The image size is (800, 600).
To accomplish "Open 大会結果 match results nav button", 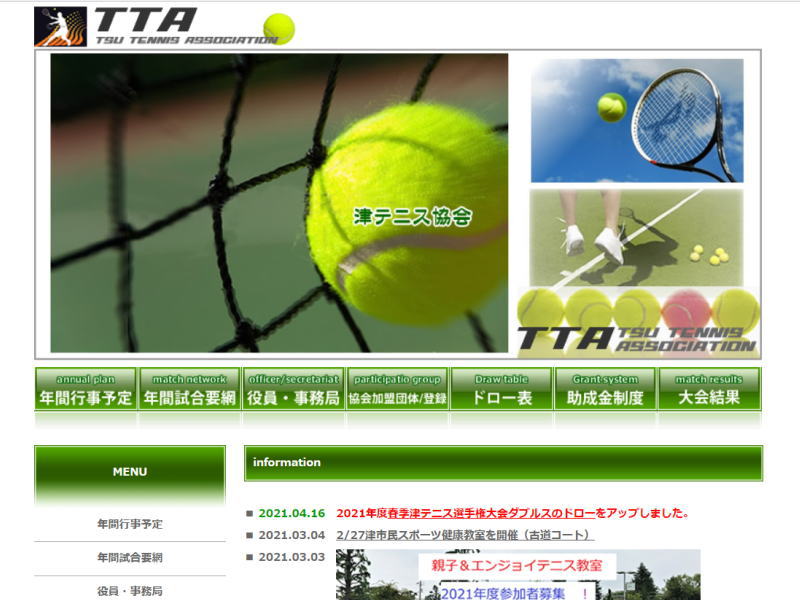I will (710, 389).
